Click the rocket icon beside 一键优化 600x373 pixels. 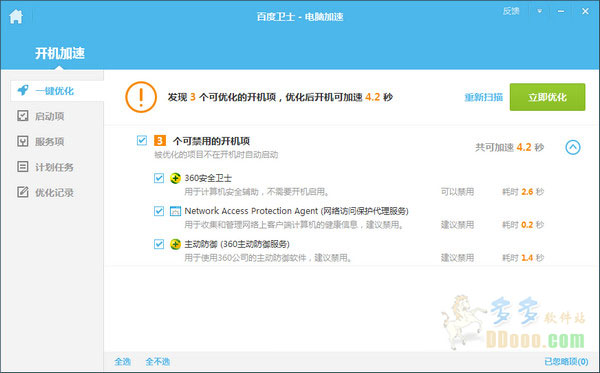click(x=23, y=90)
